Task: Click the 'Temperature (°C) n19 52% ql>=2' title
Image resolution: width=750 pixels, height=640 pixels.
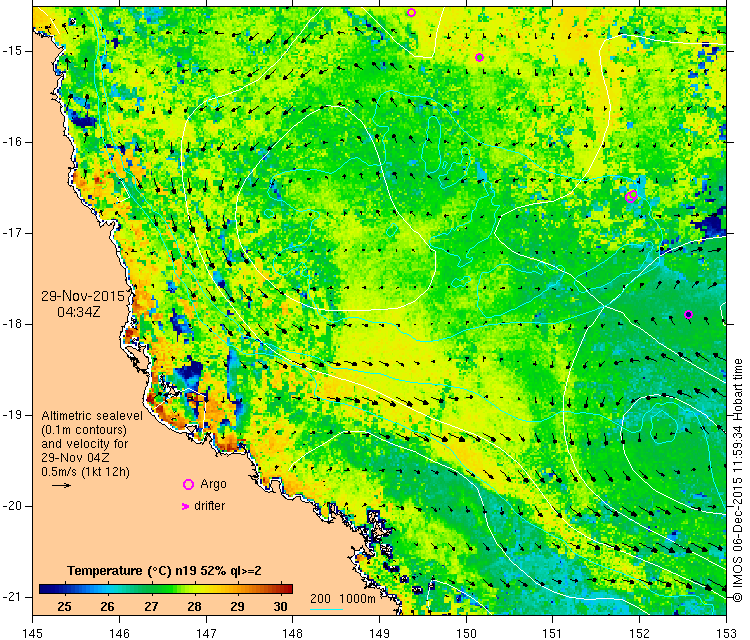Action: coord(164,571)
